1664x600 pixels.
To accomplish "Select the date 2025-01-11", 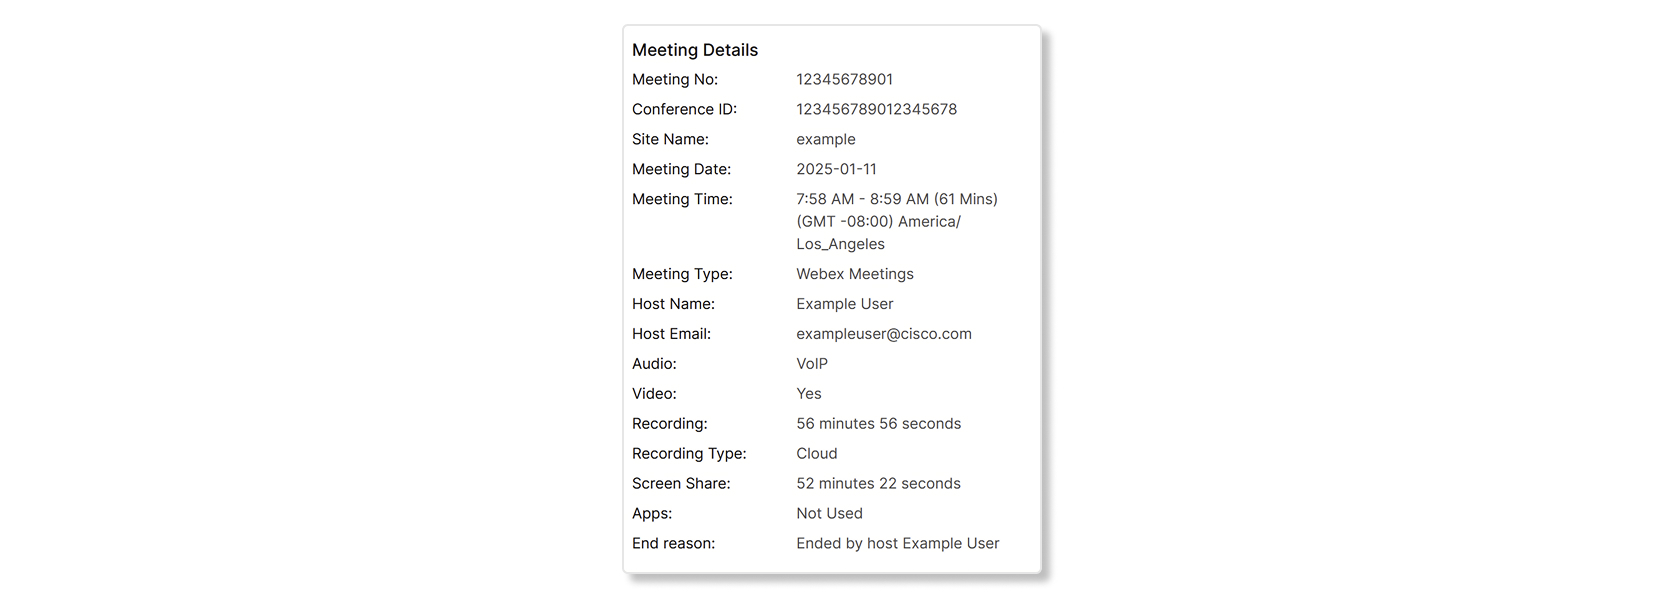I will click(837, 169).
